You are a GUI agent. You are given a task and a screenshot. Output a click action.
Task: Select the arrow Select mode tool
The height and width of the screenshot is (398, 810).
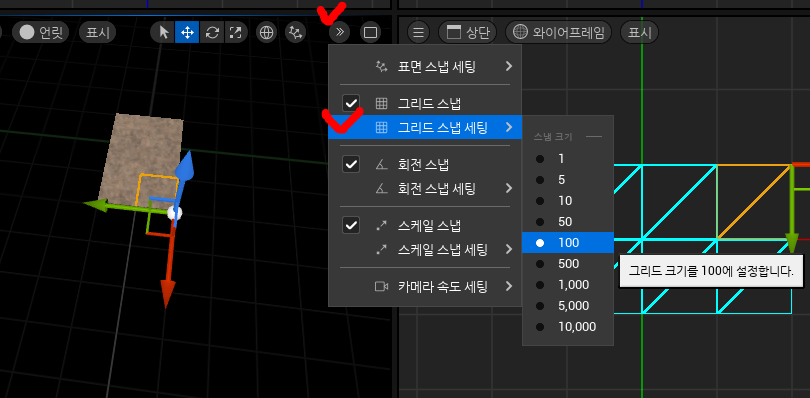coord(164,33)
